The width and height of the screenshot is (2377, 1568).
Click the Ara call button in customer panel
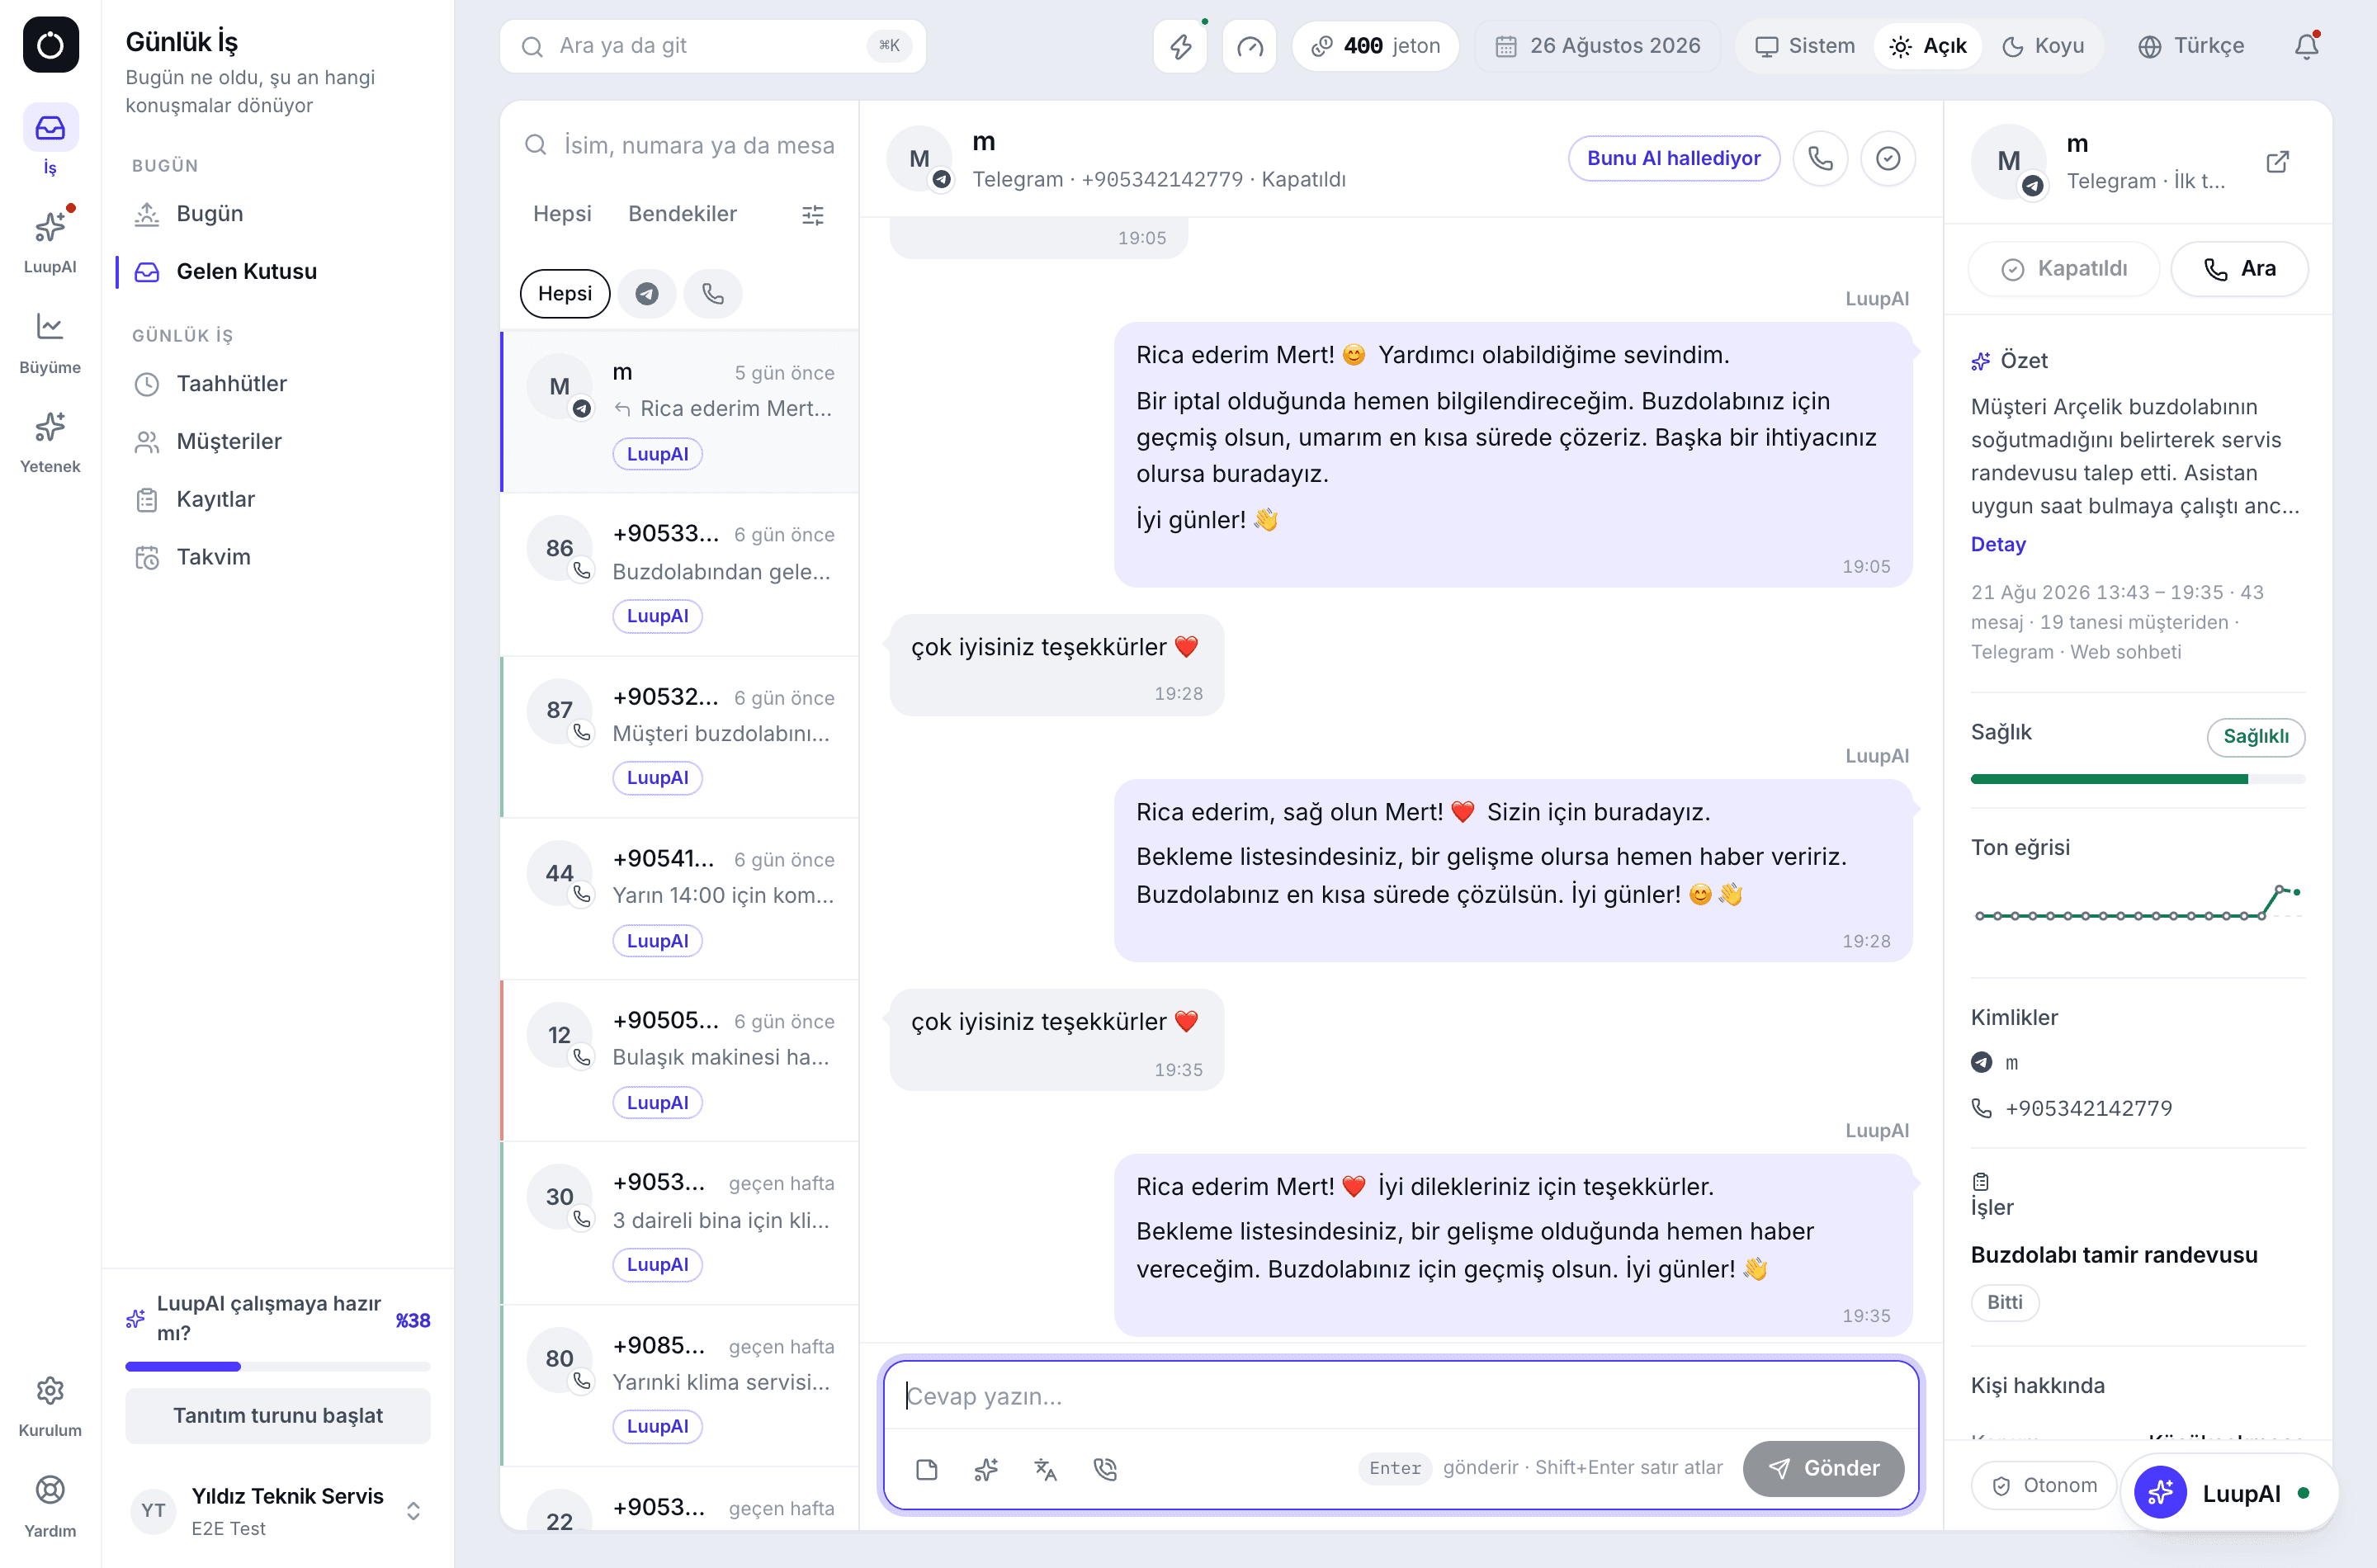tap(2239, 269)
